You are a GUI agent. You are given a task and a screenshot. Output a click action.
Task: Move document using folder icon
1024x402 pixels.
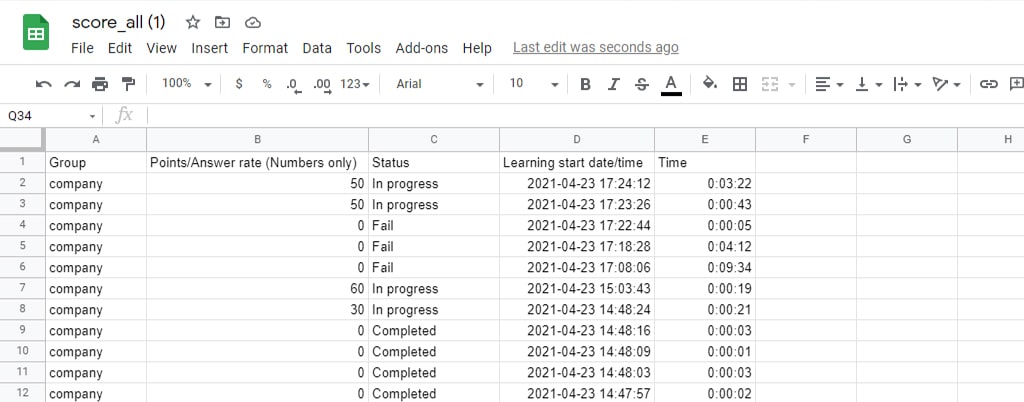(x=222, y=22)
